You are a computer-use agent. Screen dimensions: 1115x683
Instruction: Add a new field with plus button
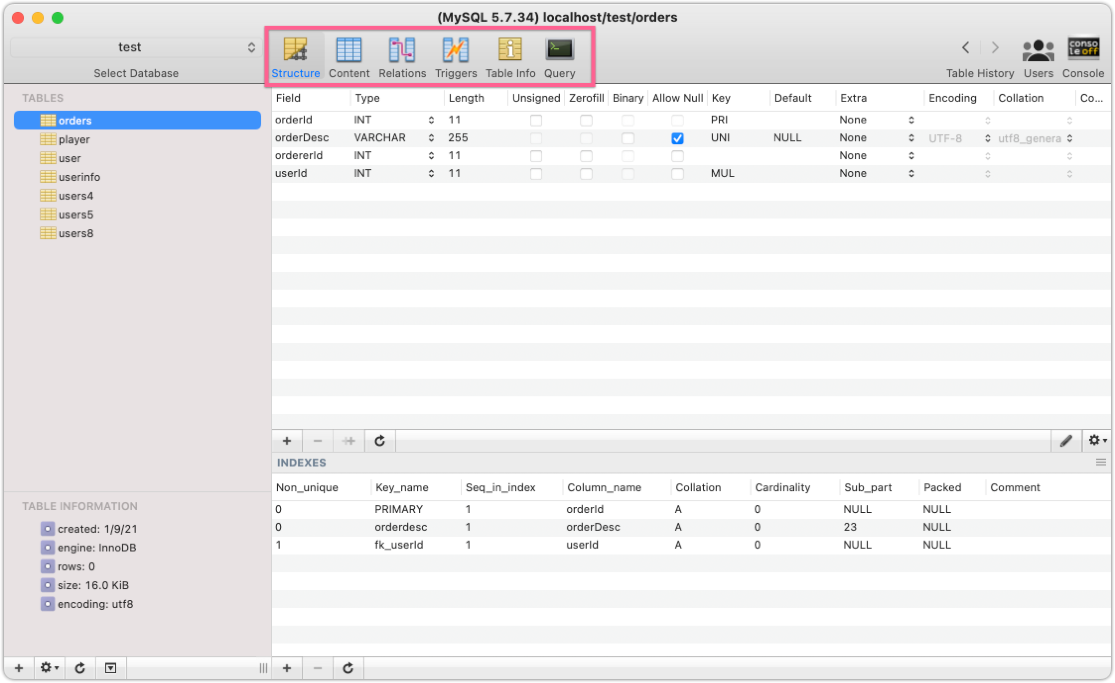(287, 441)
